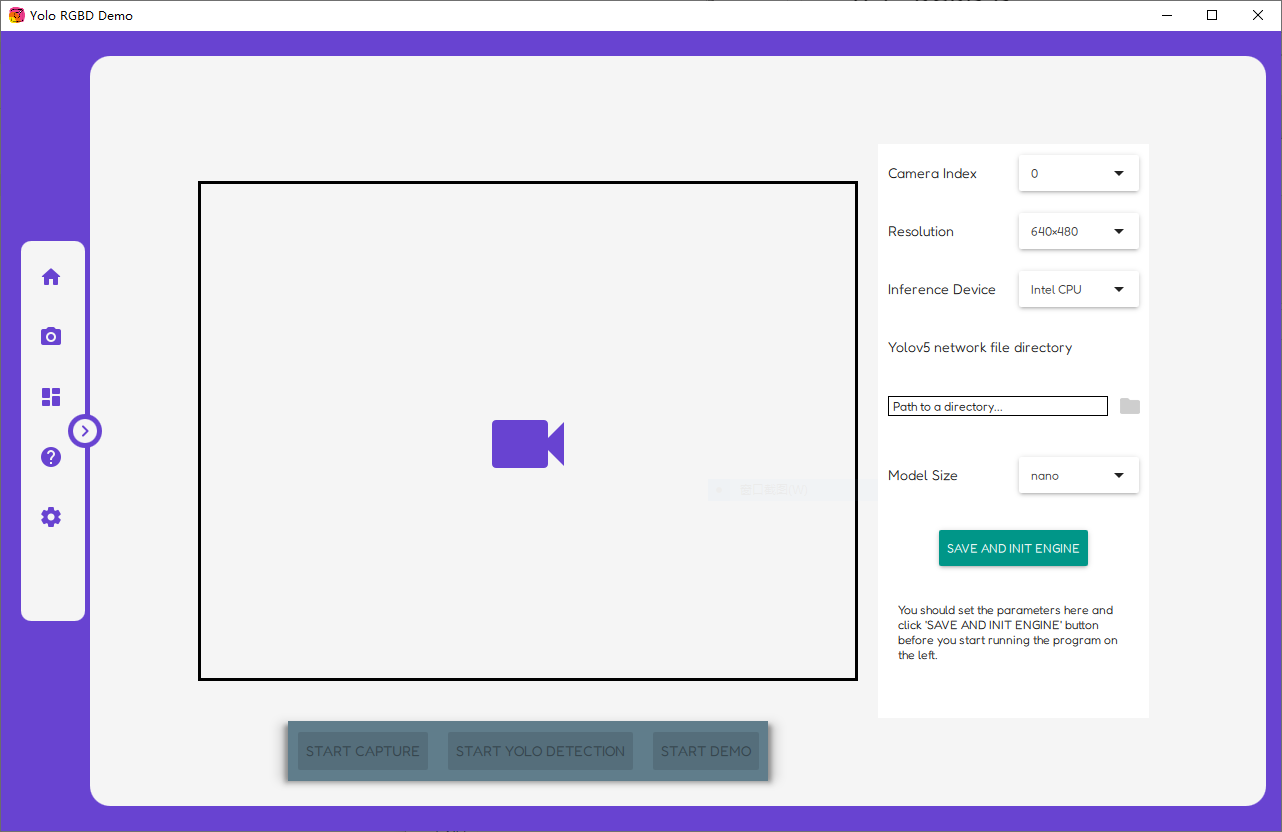Viewport: 1282px width, 832px height.
Task: Click the START DEMO button
Action: click(x=706, y=751)
